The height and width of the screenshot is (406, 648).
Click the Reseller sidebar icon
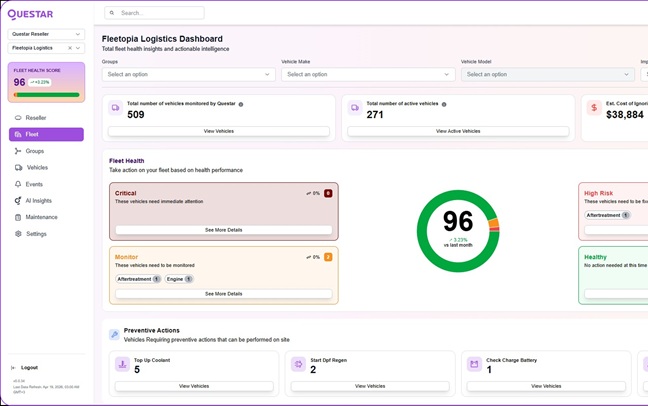coord(18,118)
